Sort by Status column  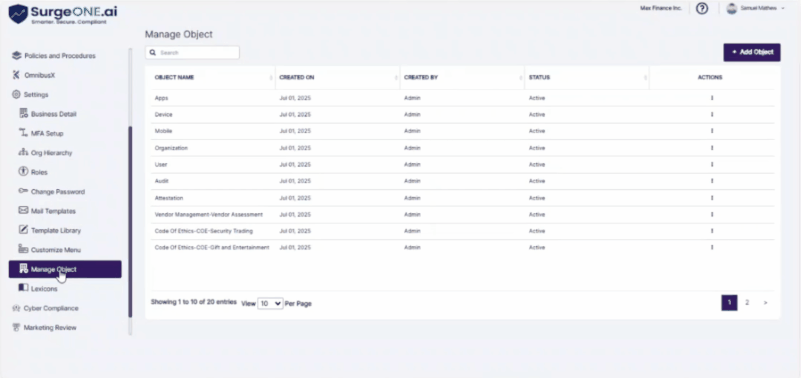(x=645, y=78)
